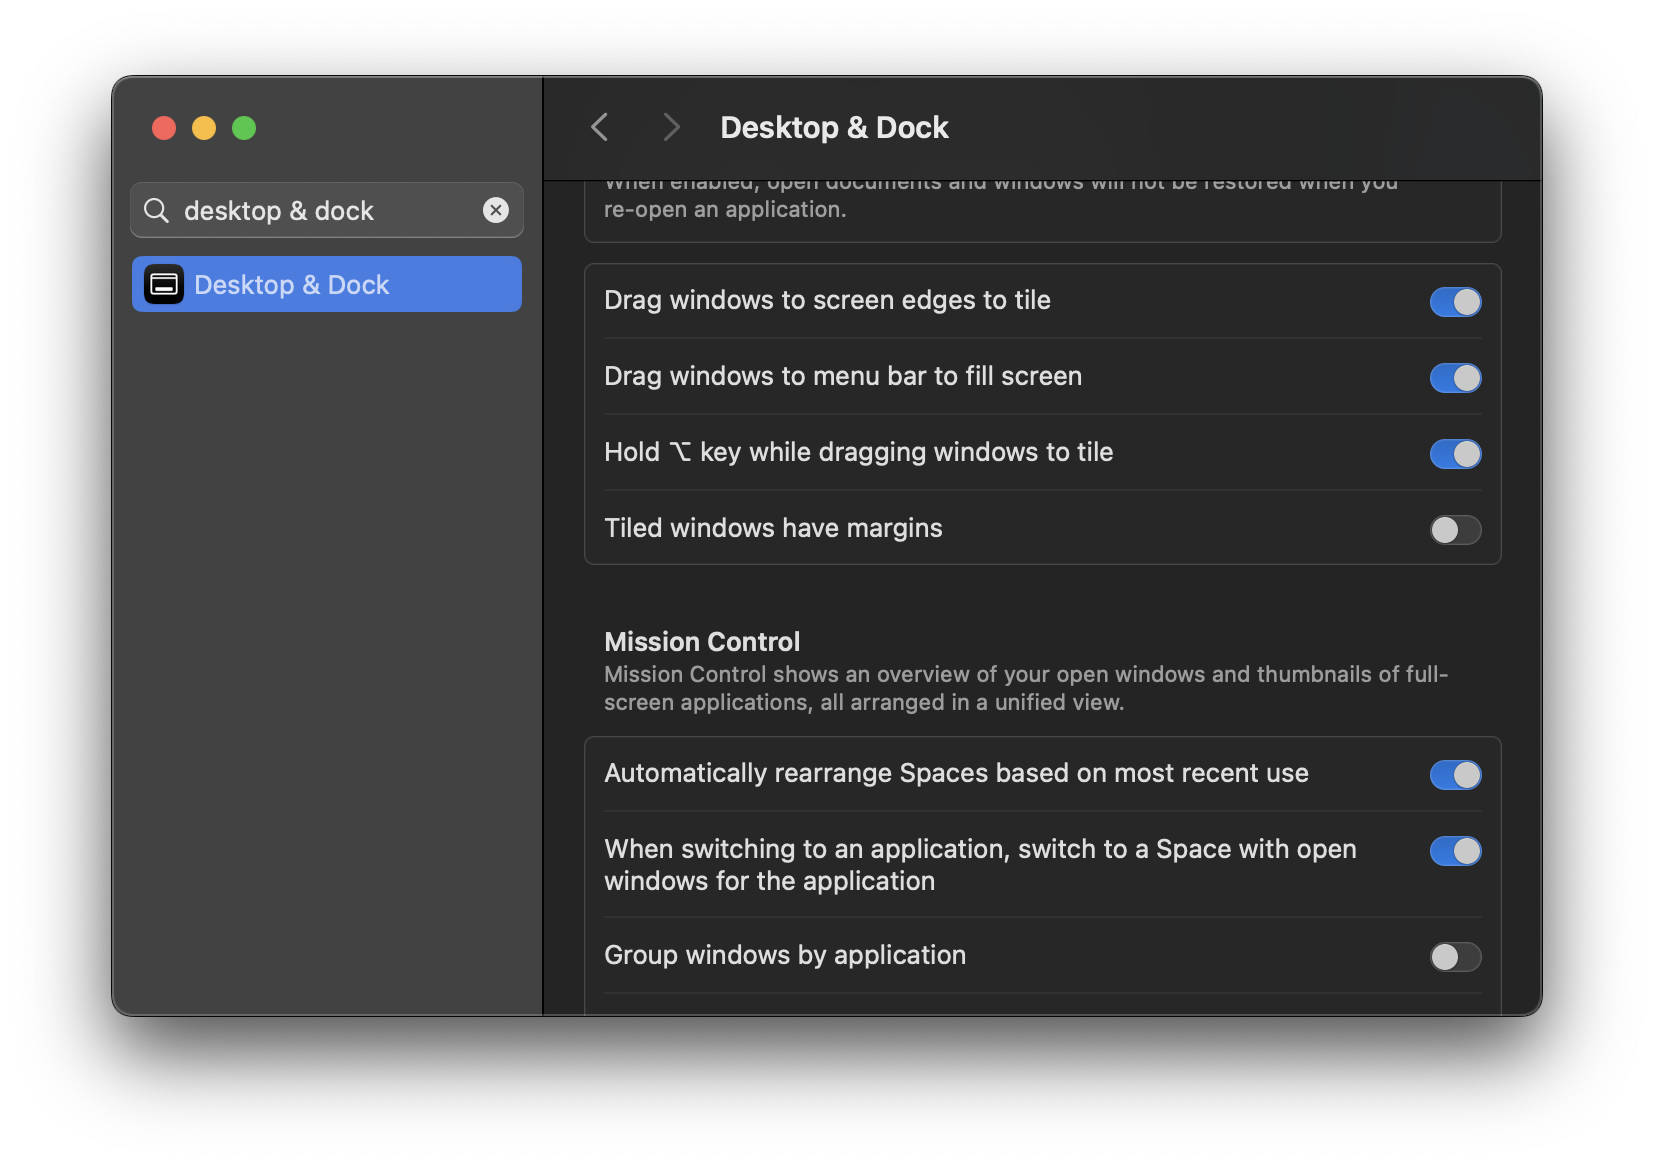The image size is (1654, 1164).
Task: Click 'When switching to an application' label text
Action: tap(980, 865)
